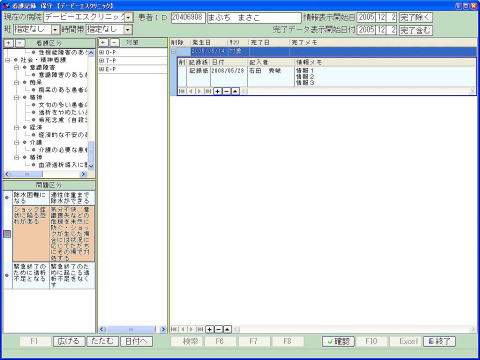The image size is (480, 360).
Task: Click the 広げる expand button
Action: pos(69,341)
